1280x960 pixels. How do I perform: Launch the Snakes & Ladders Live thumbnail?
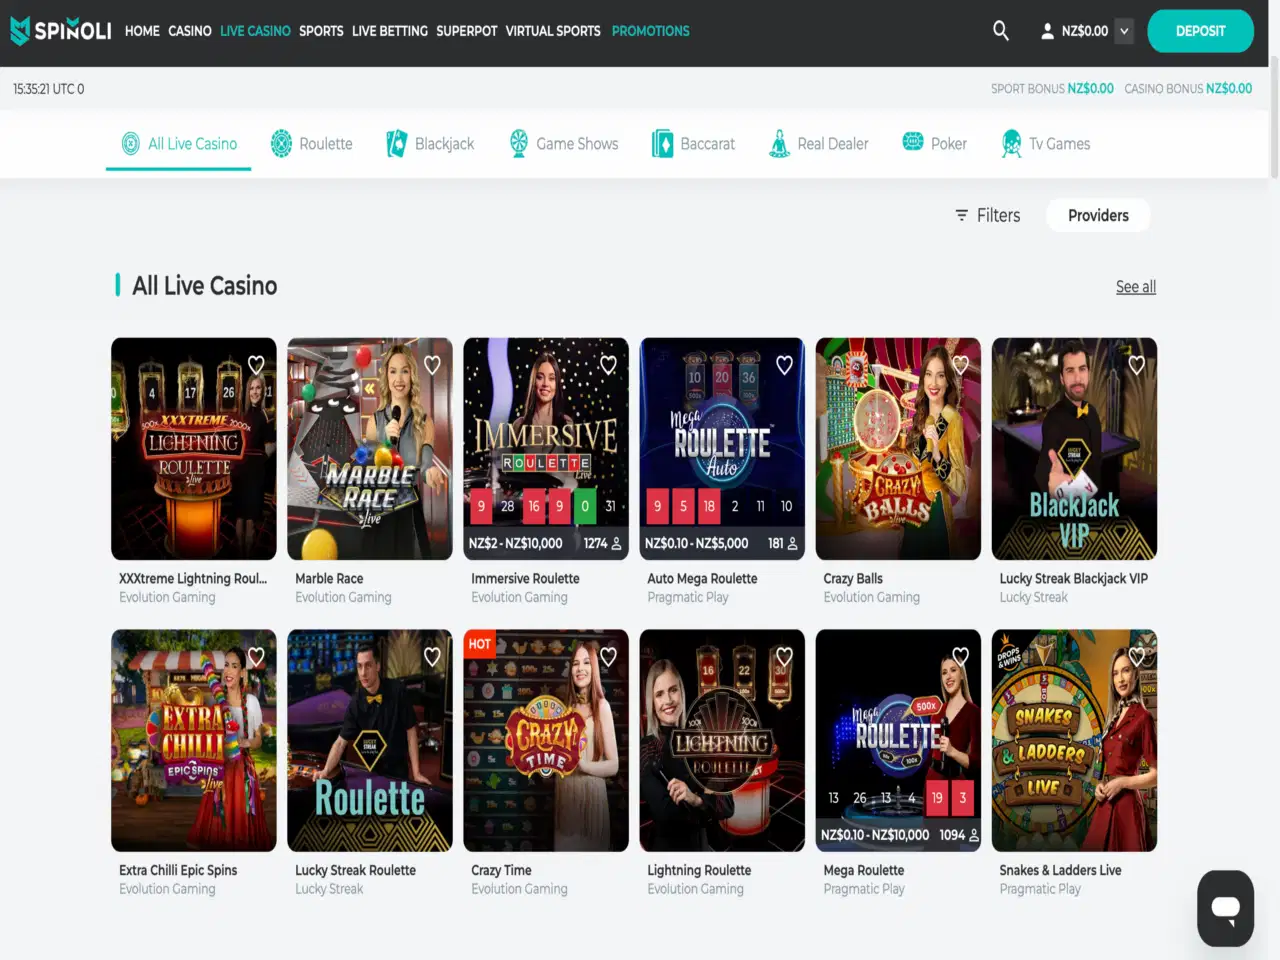tap(1074, 740)
